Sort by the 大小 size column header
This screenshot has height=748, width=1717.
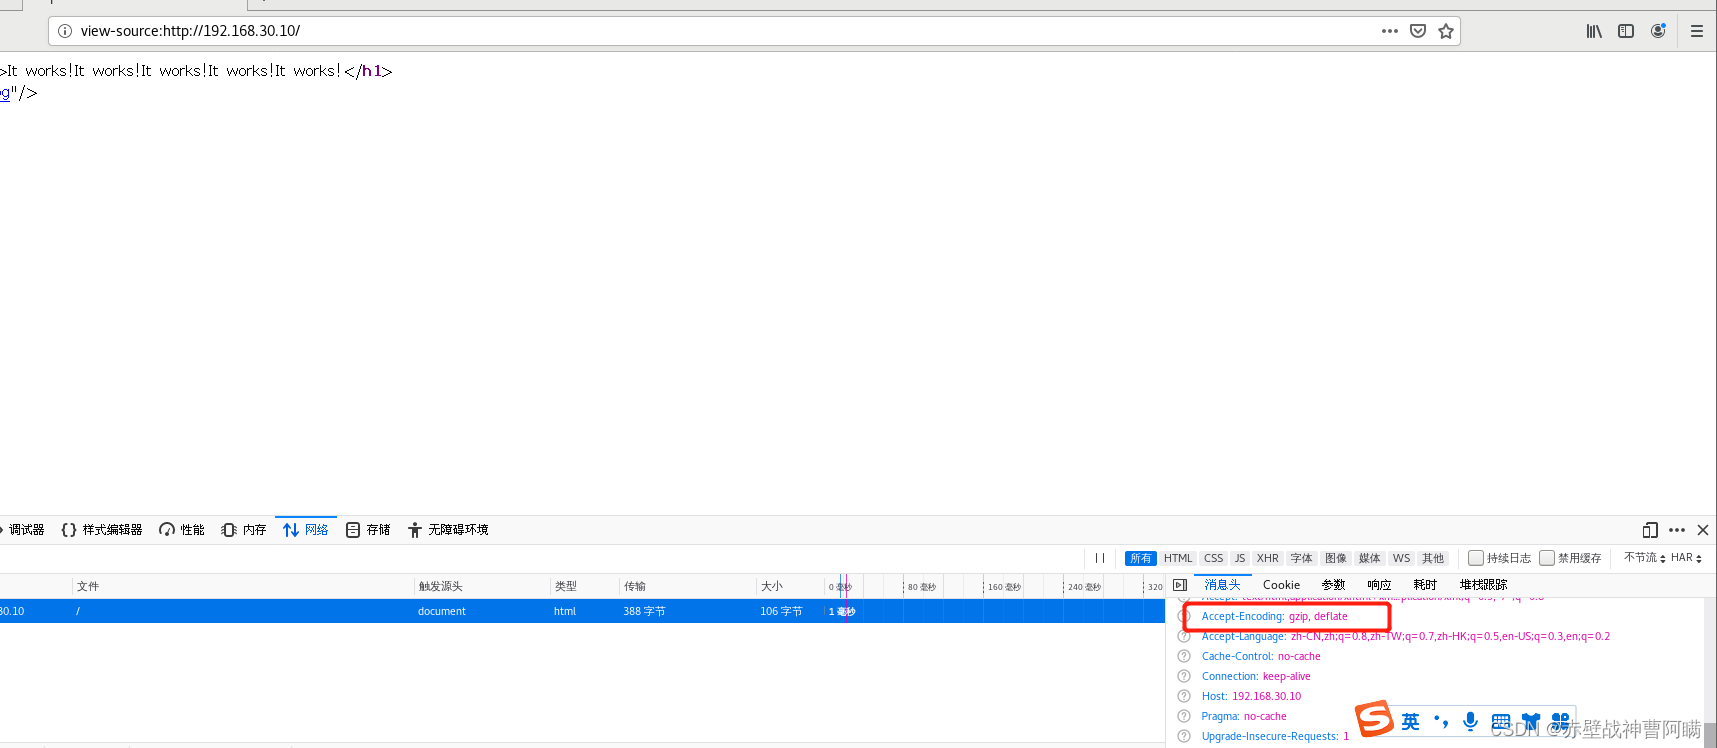click(x=790, y=586)
